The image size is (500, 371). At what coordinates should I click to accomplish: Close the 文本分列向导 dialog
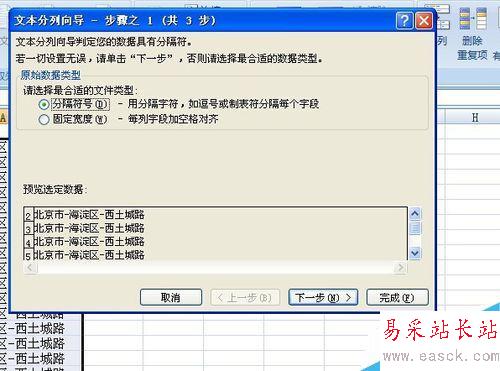click(x=424, y=21)
